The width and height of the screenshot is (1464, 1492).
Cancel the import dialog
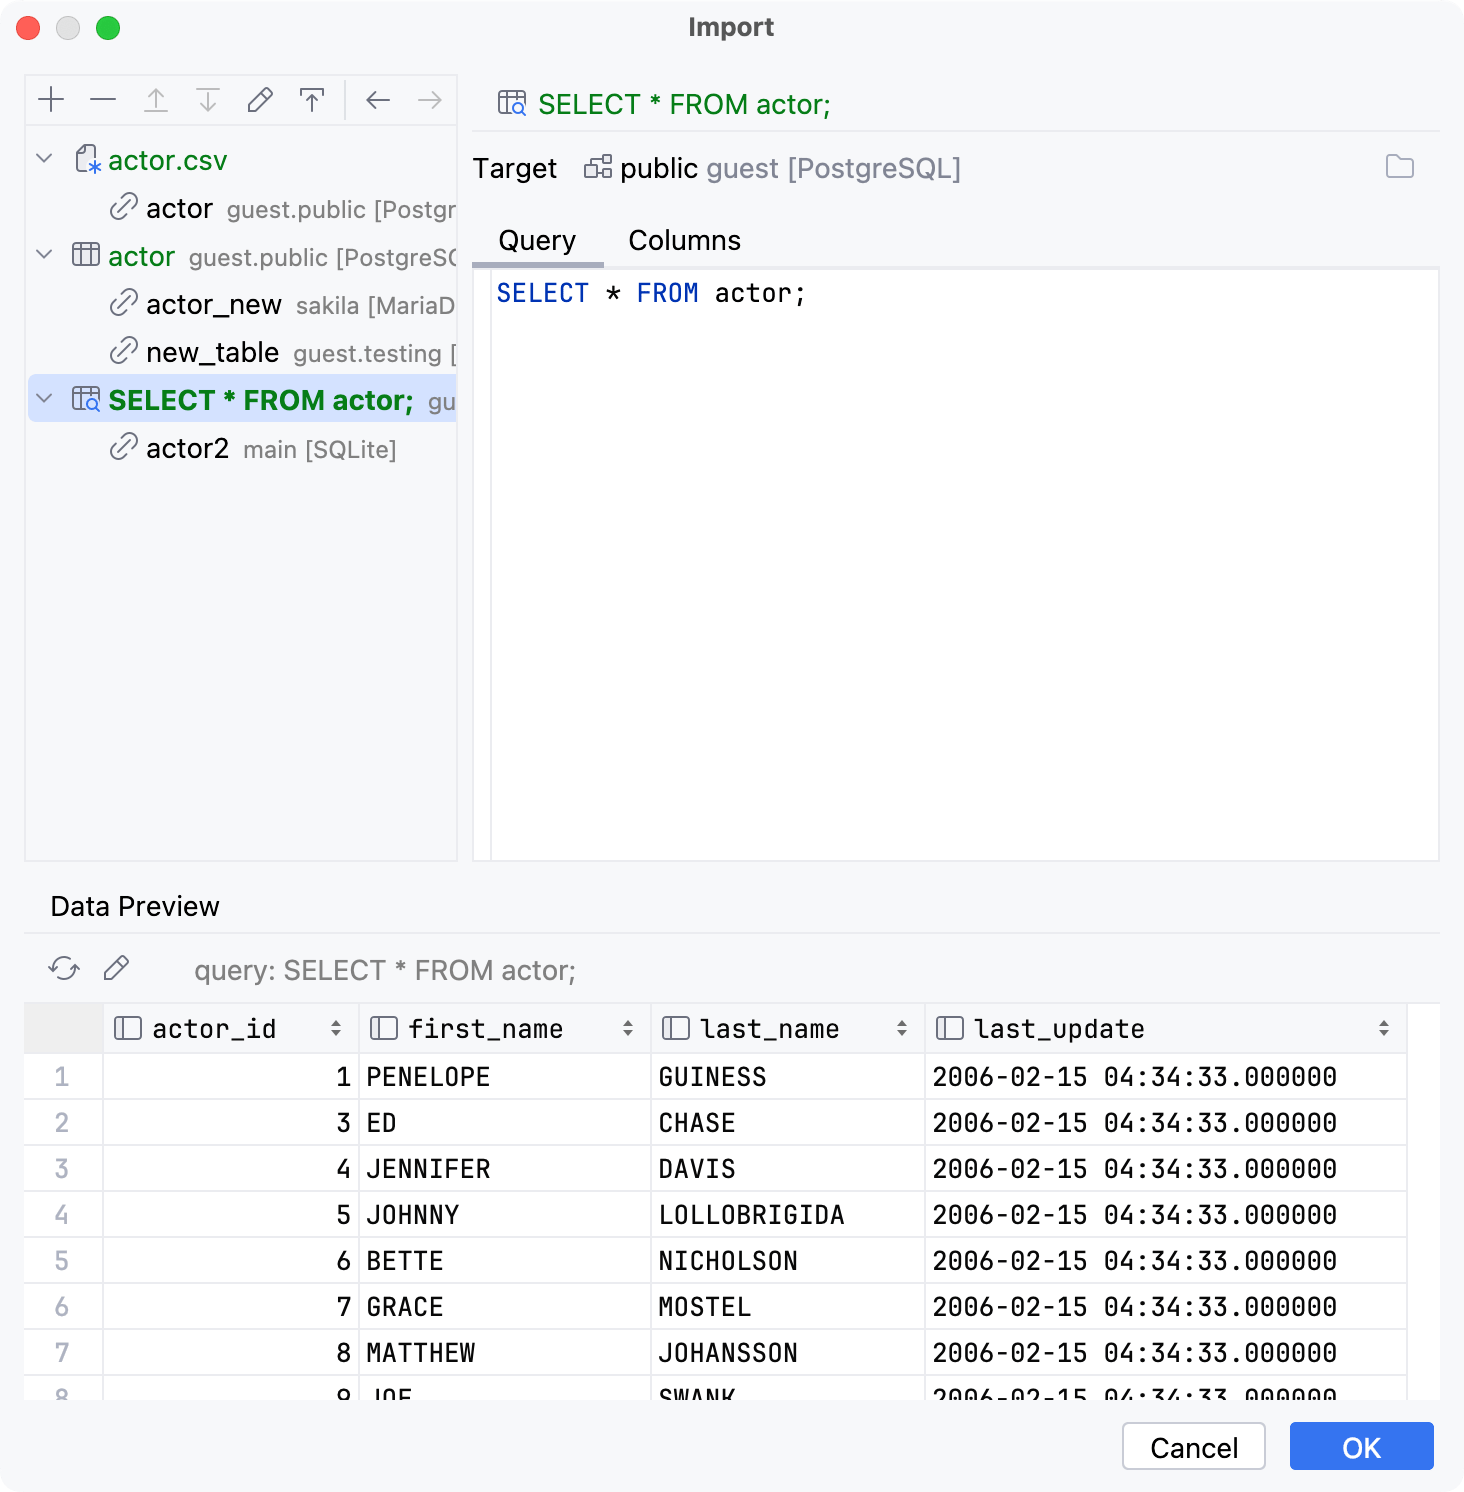tap(1193, 1446)
